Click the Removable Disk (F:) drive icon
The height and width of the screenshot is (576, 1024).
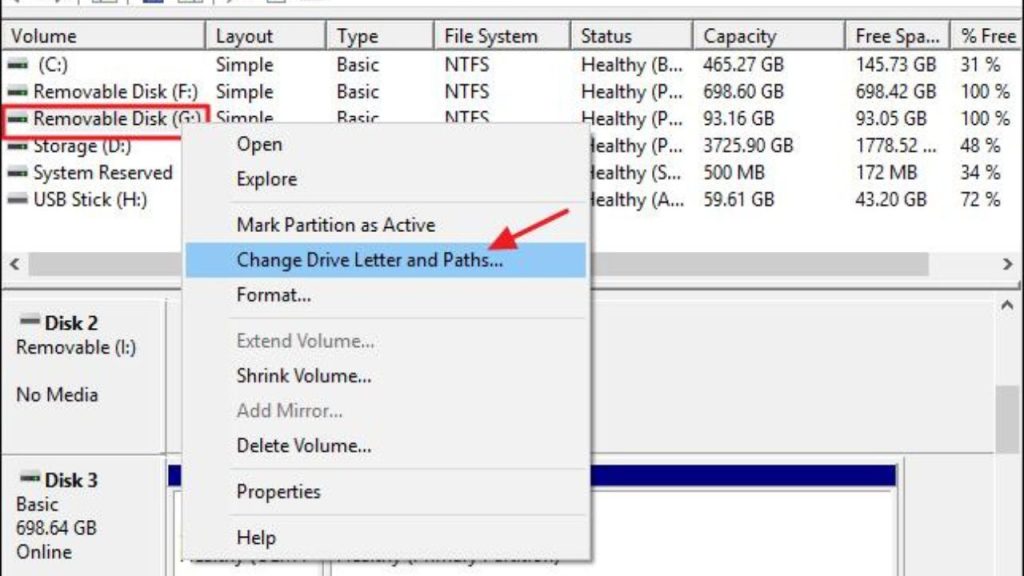(18, 91)
